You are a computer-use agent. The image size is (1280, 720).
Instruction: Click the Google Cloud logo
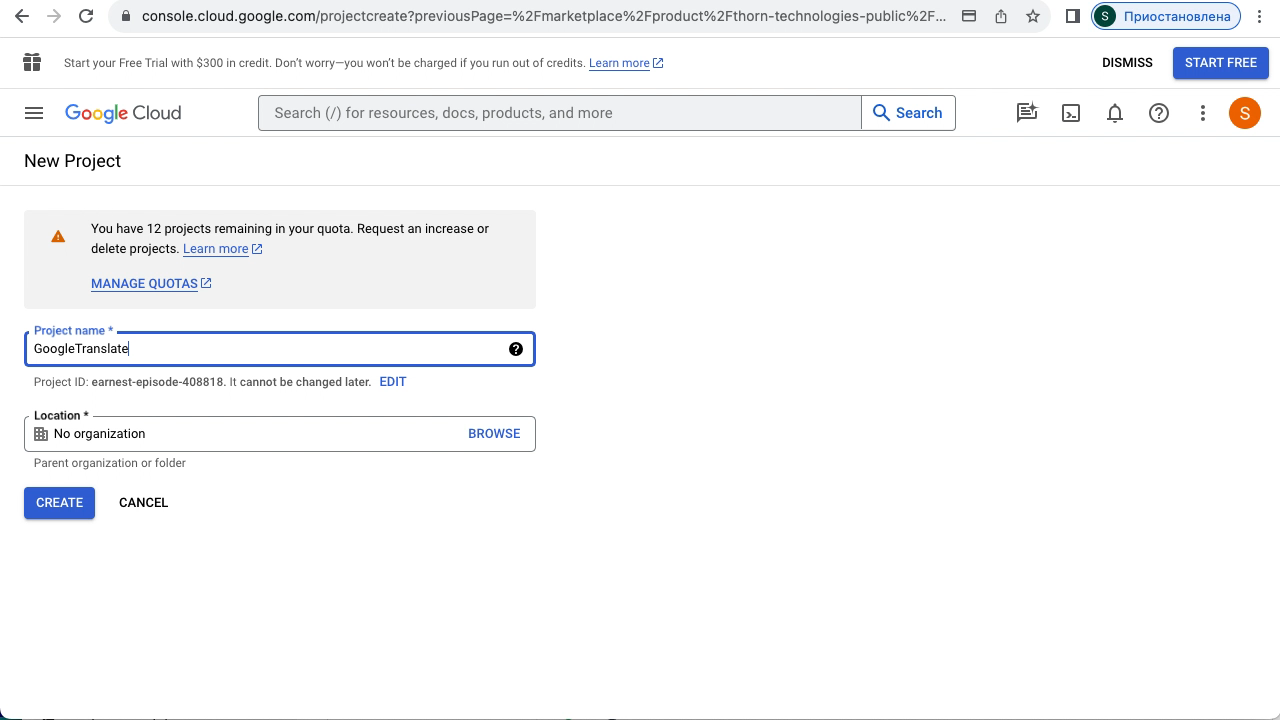[123, 113]
